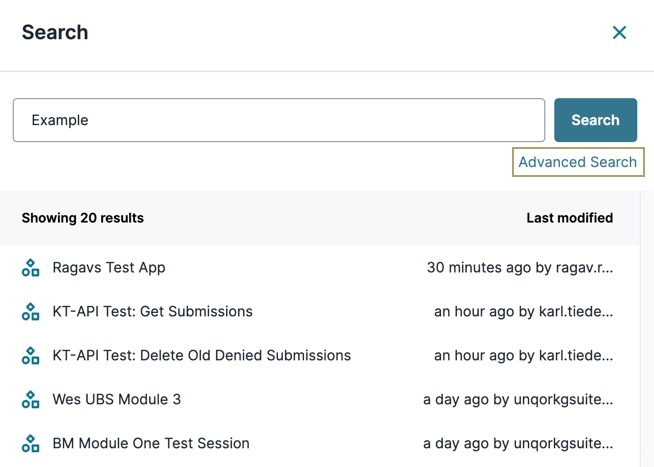
Task: Open KT-API Test: Get Submissions result
Action: 152,311
